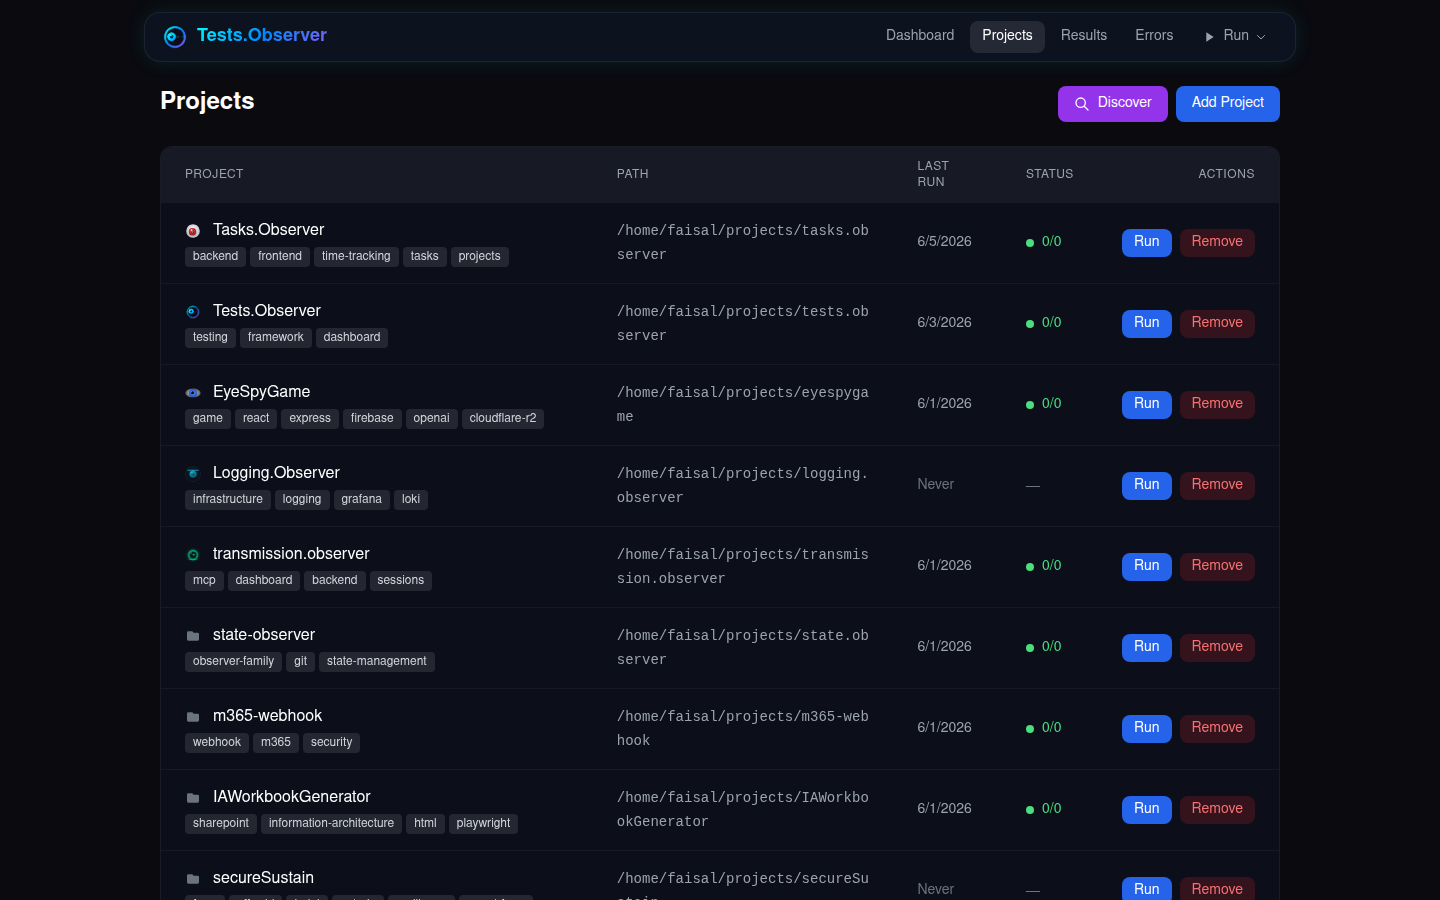Click the Logging.Observer project name
The height and width of the screenshot is (900, 1440).
coord(276,473)
